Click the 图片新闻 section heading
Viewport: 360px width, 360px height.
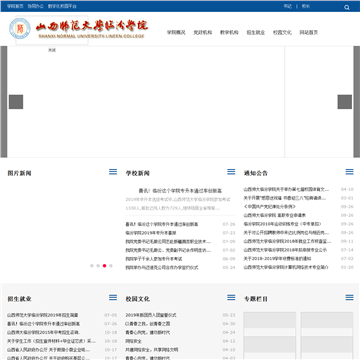coord(19,173)
